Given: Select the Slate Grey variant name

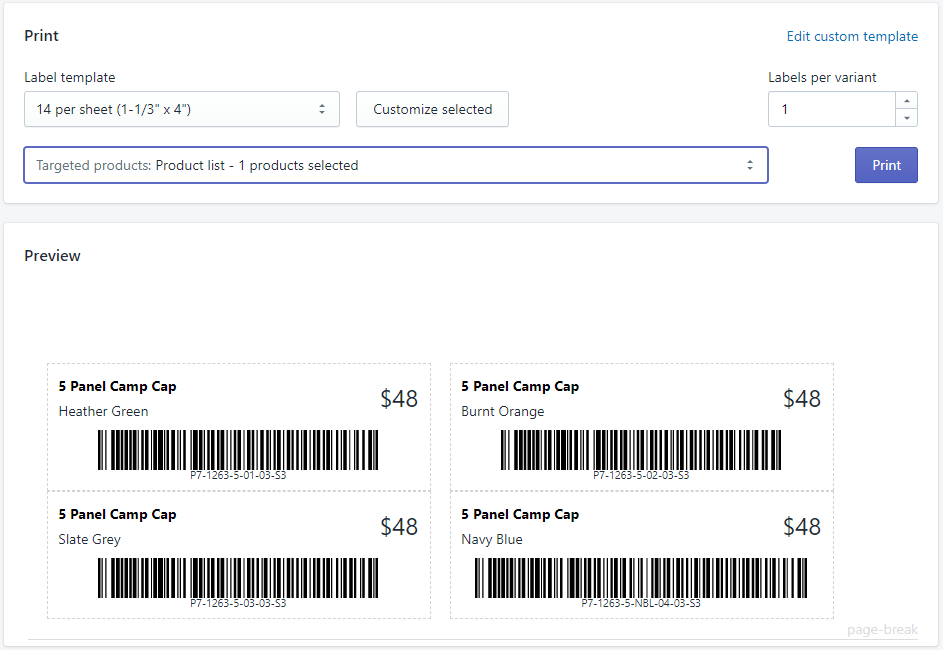Looking at the screenshot, I should [x=90, y=539].
